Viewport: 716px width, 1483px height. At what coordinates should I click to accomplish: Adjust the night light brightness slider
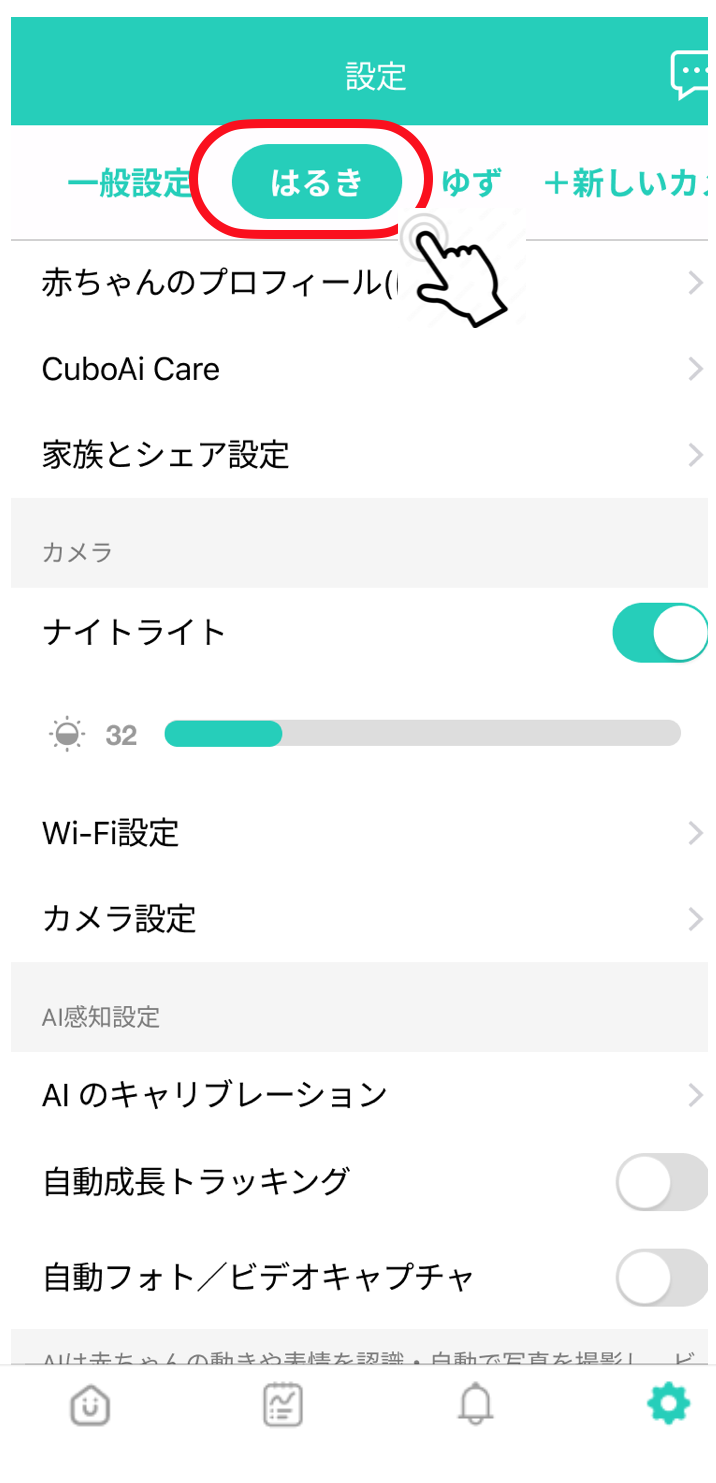tap(280, 734)
